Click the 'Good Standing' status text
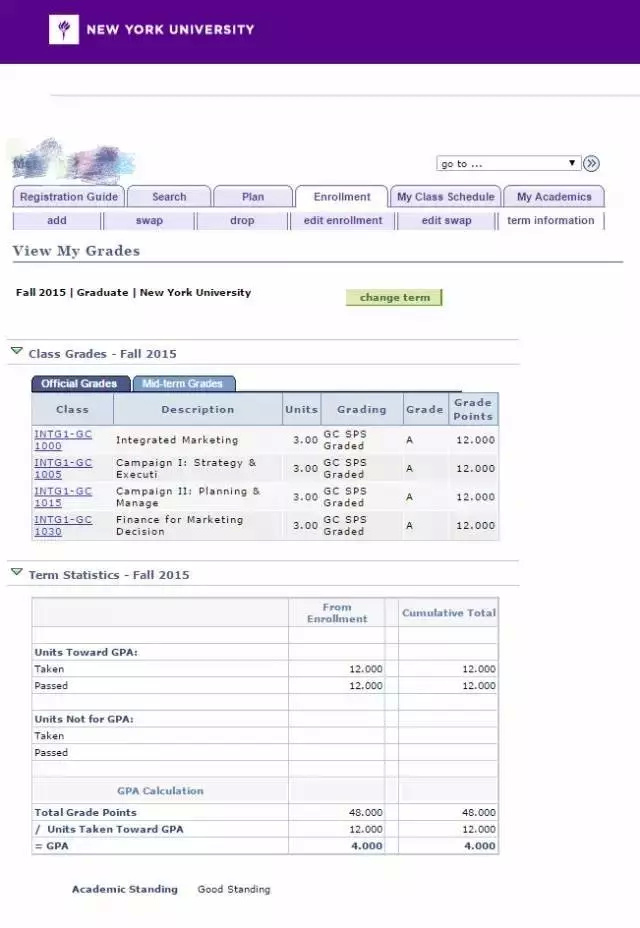 pyautogui.click(x=234, y=889)
